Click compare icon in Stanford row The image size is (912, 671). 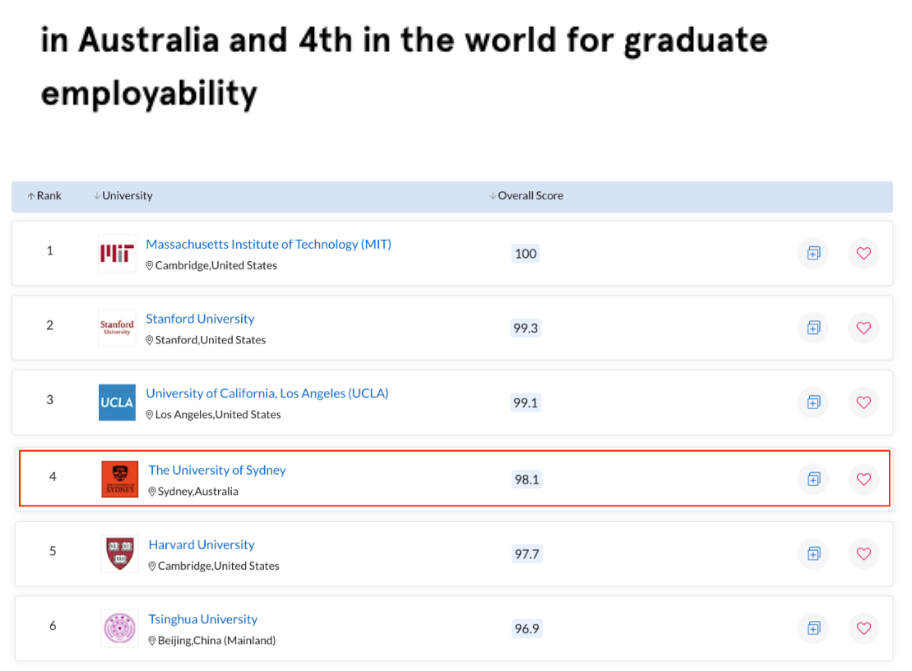[x=813, y=328]
